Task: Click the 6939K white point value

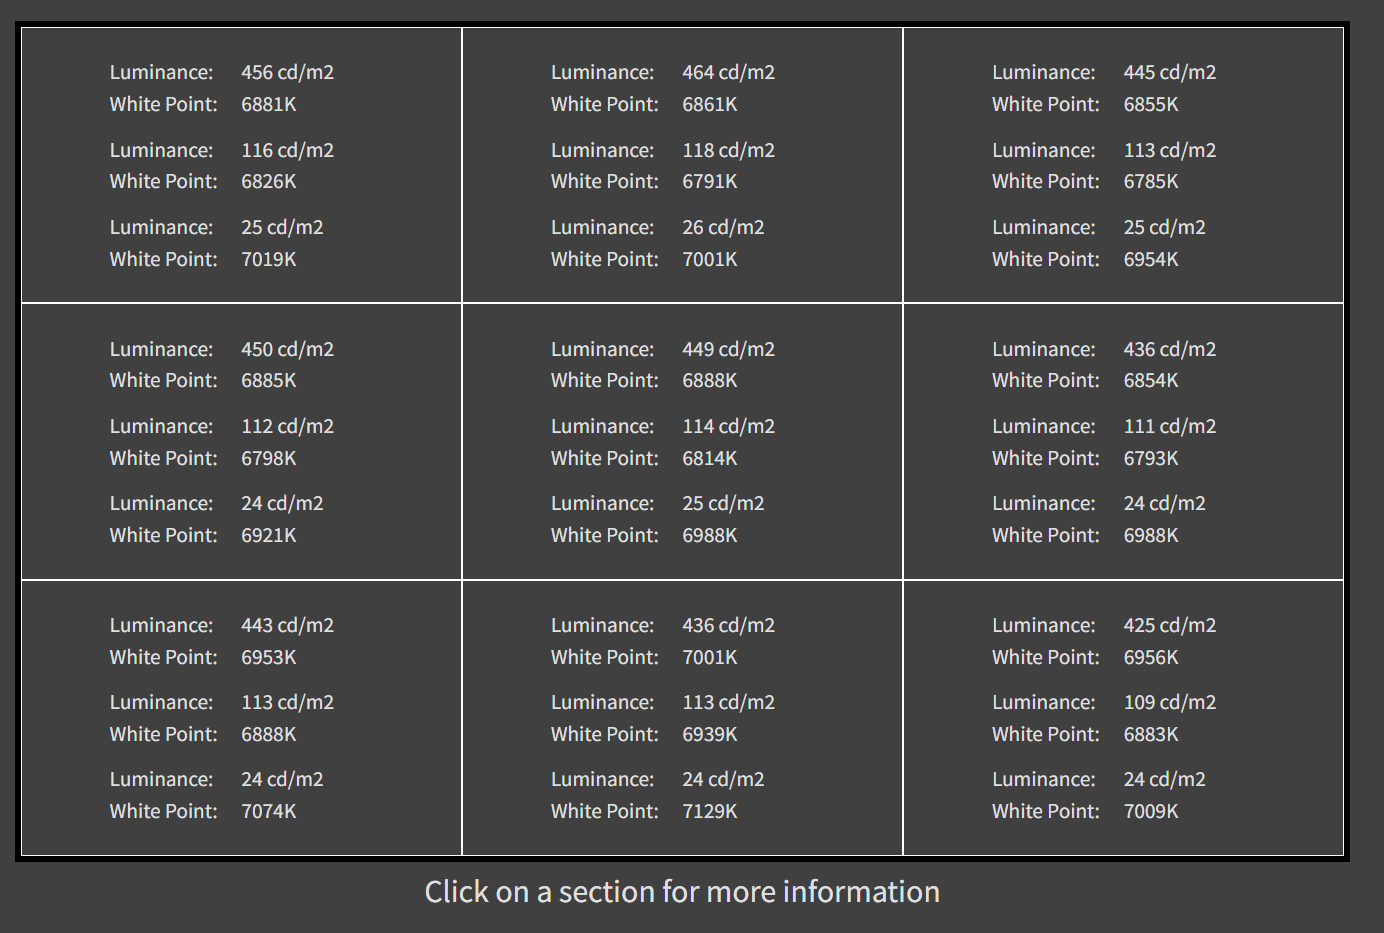Action: click(x=710, y=734)
